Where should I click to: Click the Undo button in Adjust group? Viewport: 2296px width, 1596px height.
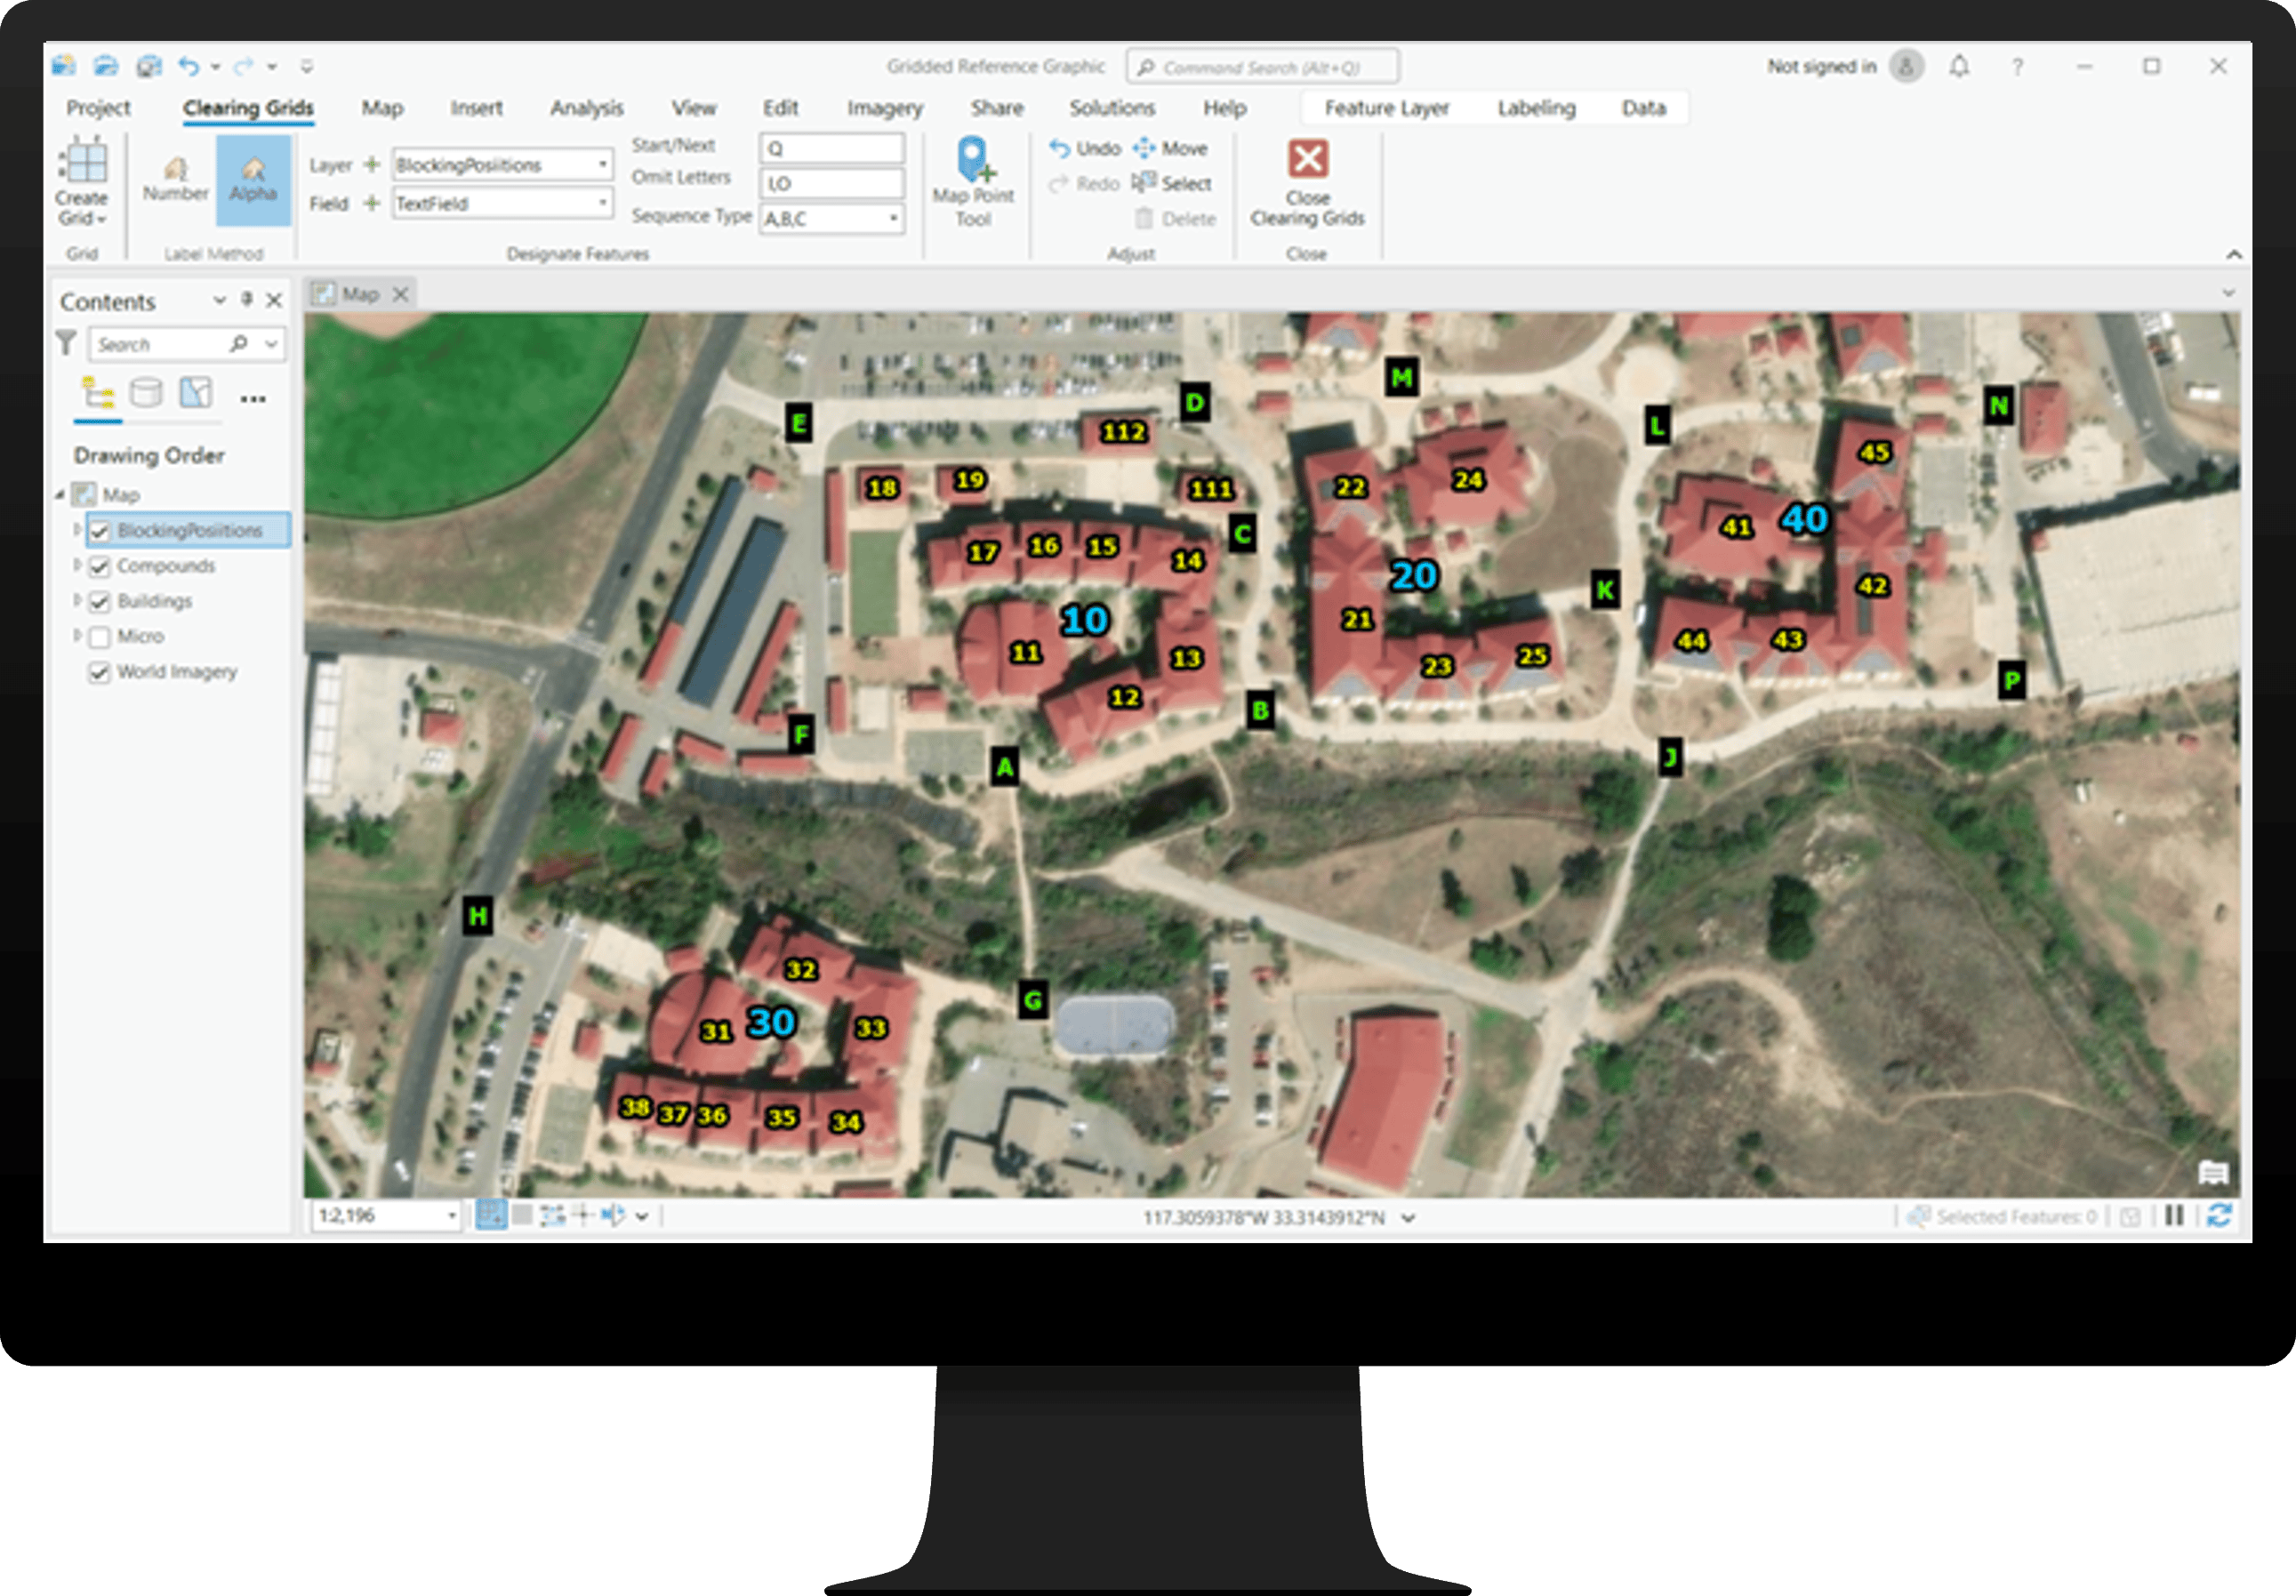coord(1085,148)
